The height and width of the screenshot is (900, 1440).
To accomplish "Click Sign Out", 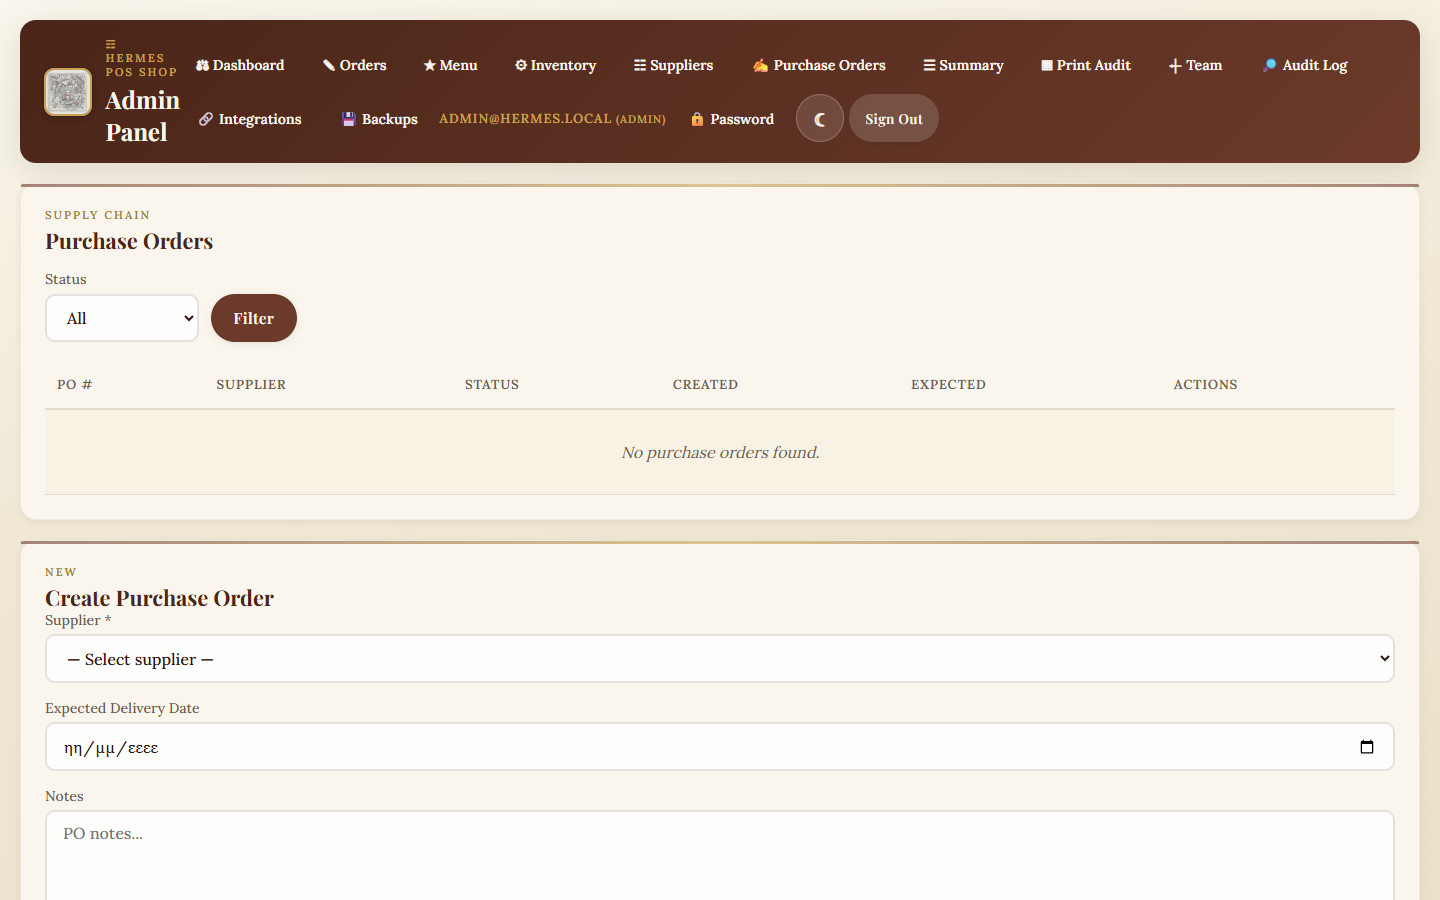I will point(893,118).
